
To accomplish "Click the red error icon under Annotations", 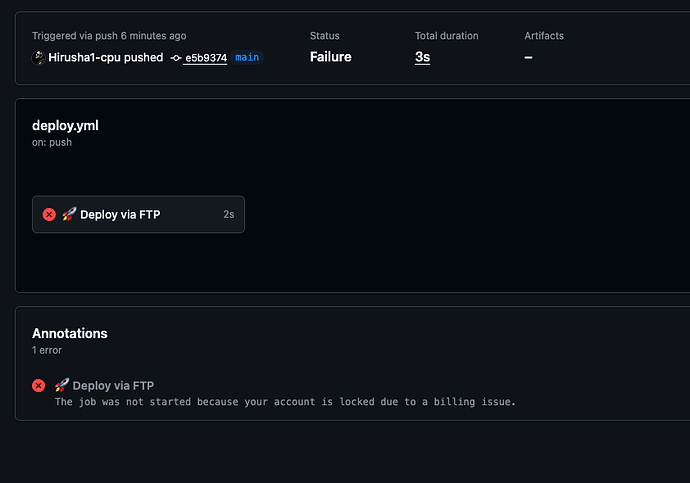I will (x=39, y=386).
